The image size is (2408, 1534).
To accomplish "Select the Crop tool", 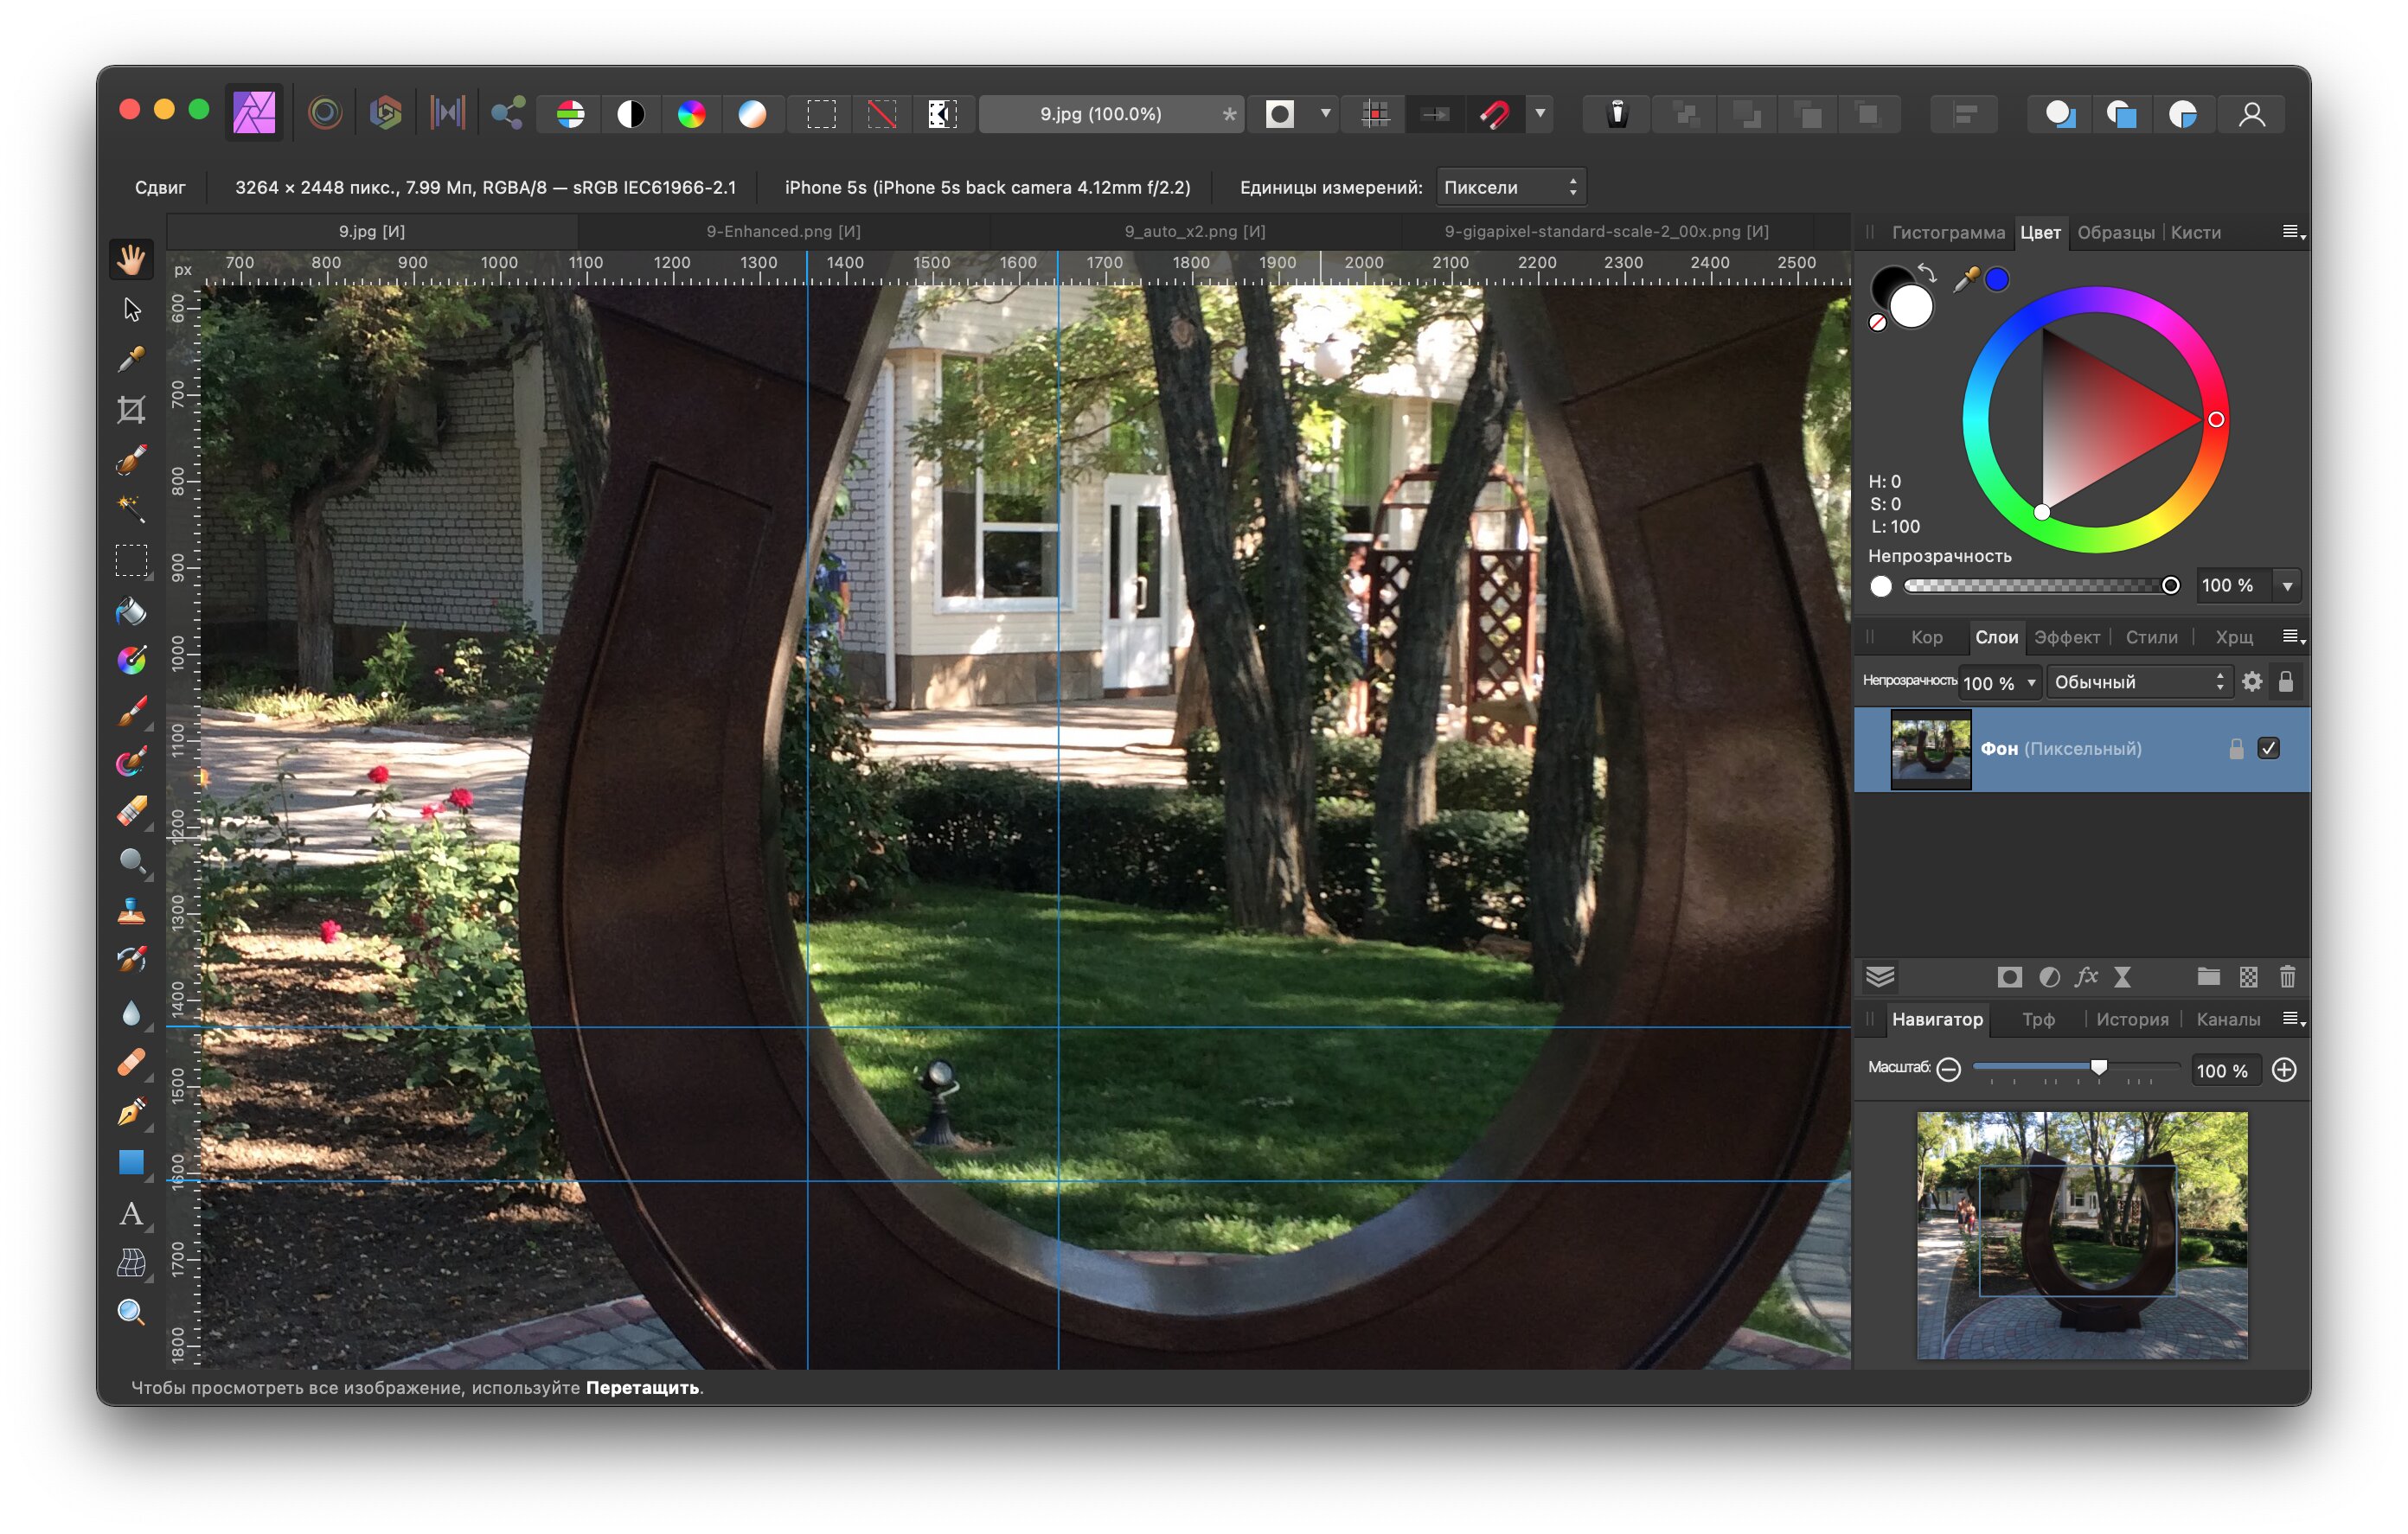I will pos(131,410).
